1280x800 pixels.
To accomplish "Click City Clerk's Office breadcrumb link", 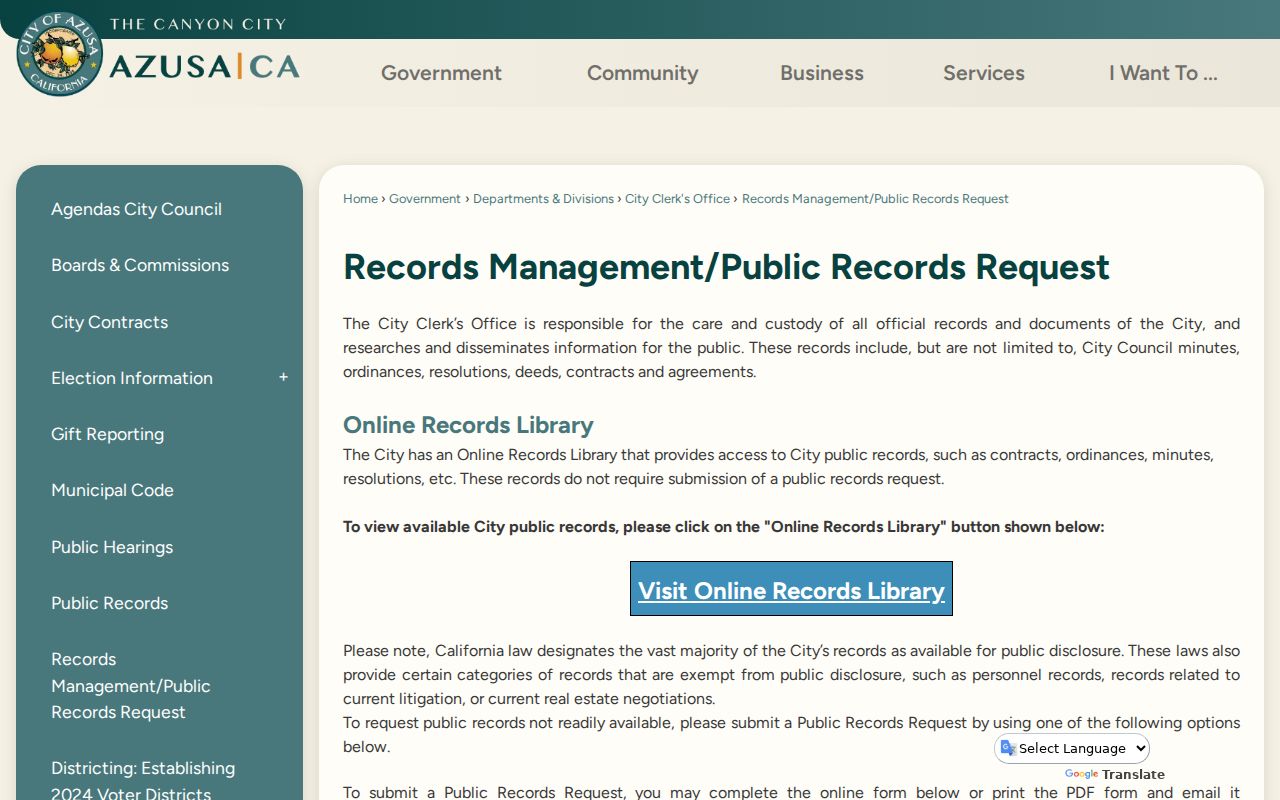I will point(677,199).
